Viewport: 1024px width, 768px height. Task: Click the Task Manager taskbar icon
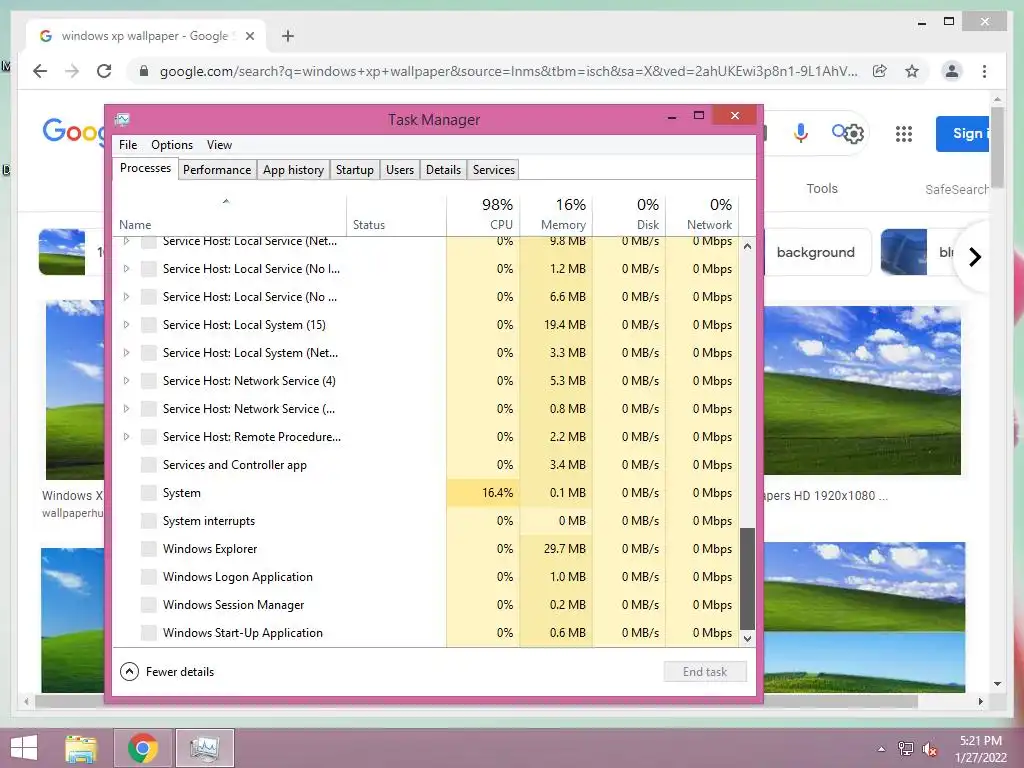204,748
